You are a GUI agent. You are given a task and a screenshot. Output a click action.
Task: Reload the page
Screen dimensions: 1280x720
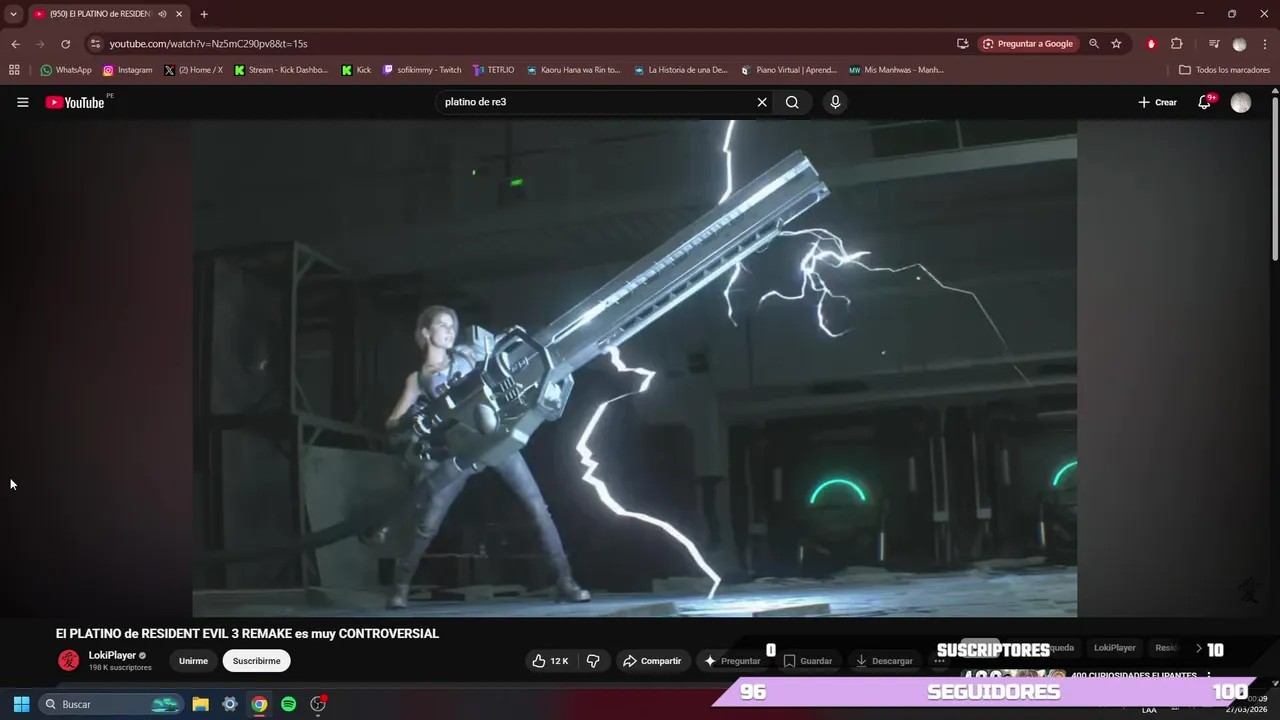pyautogui.click(x=66, y=44)
